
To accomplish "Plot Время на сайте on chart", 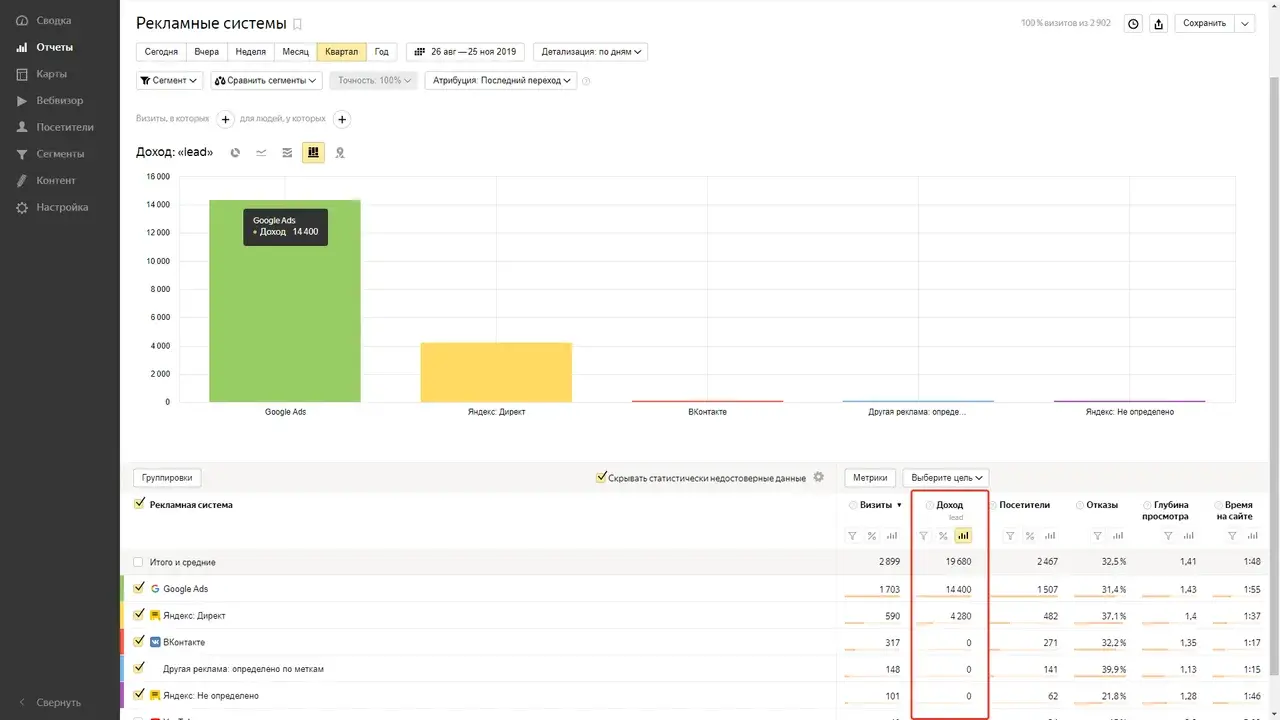I will 1253,536.
